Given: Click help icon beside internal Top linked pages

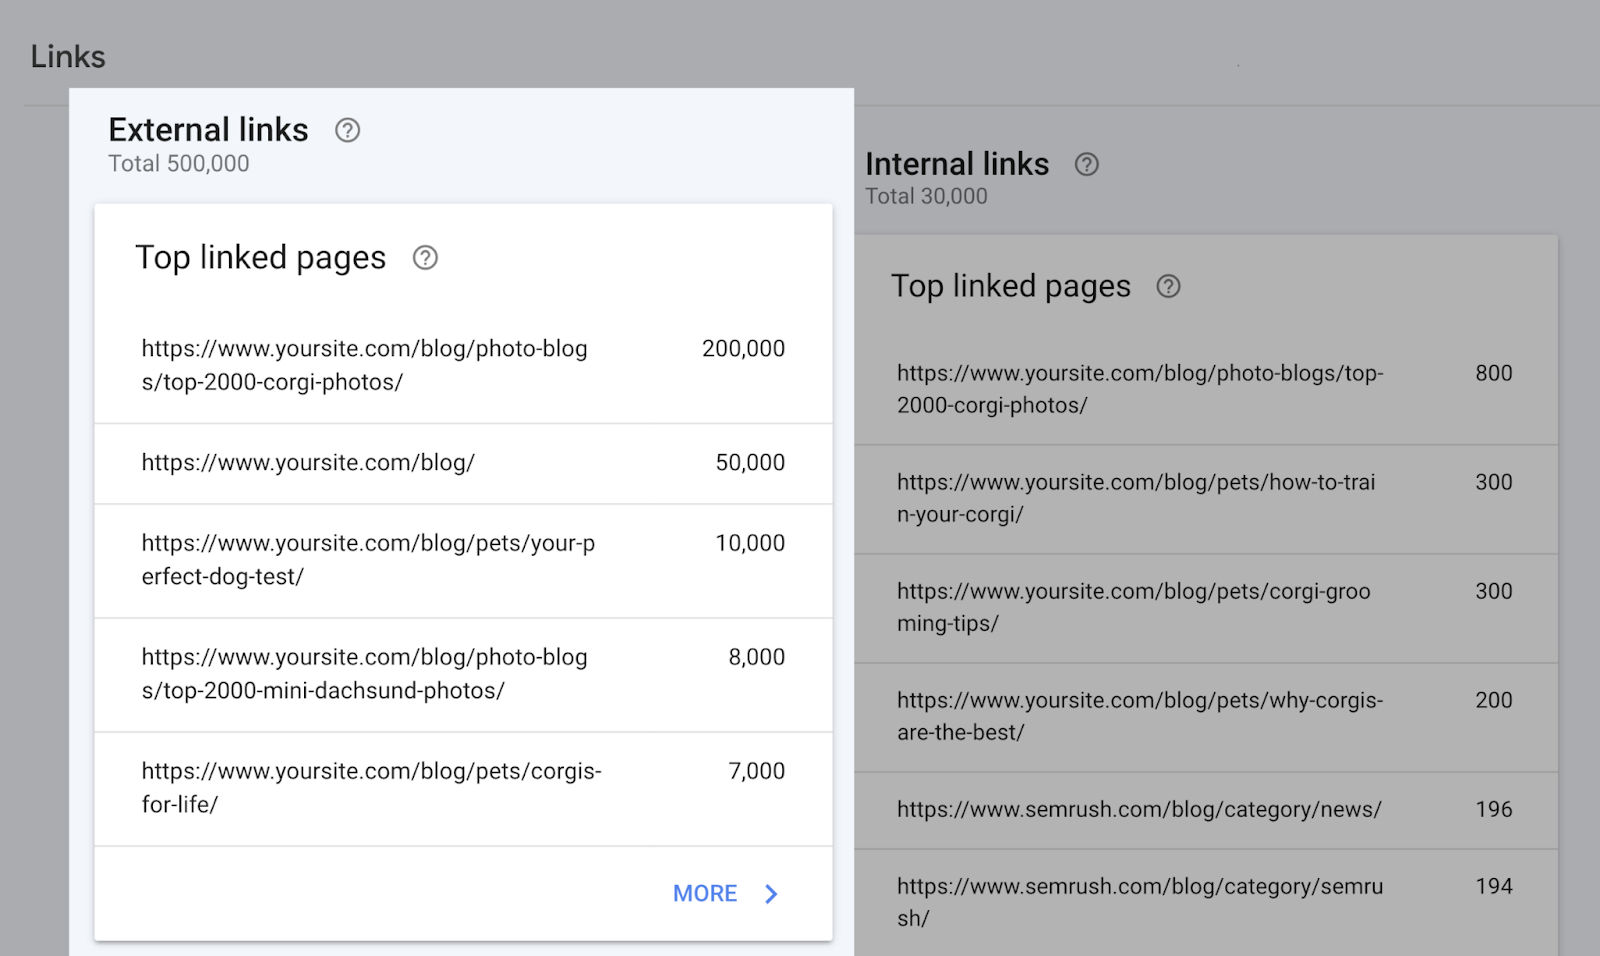Looking at the screenshot, I should [1168, 287].
